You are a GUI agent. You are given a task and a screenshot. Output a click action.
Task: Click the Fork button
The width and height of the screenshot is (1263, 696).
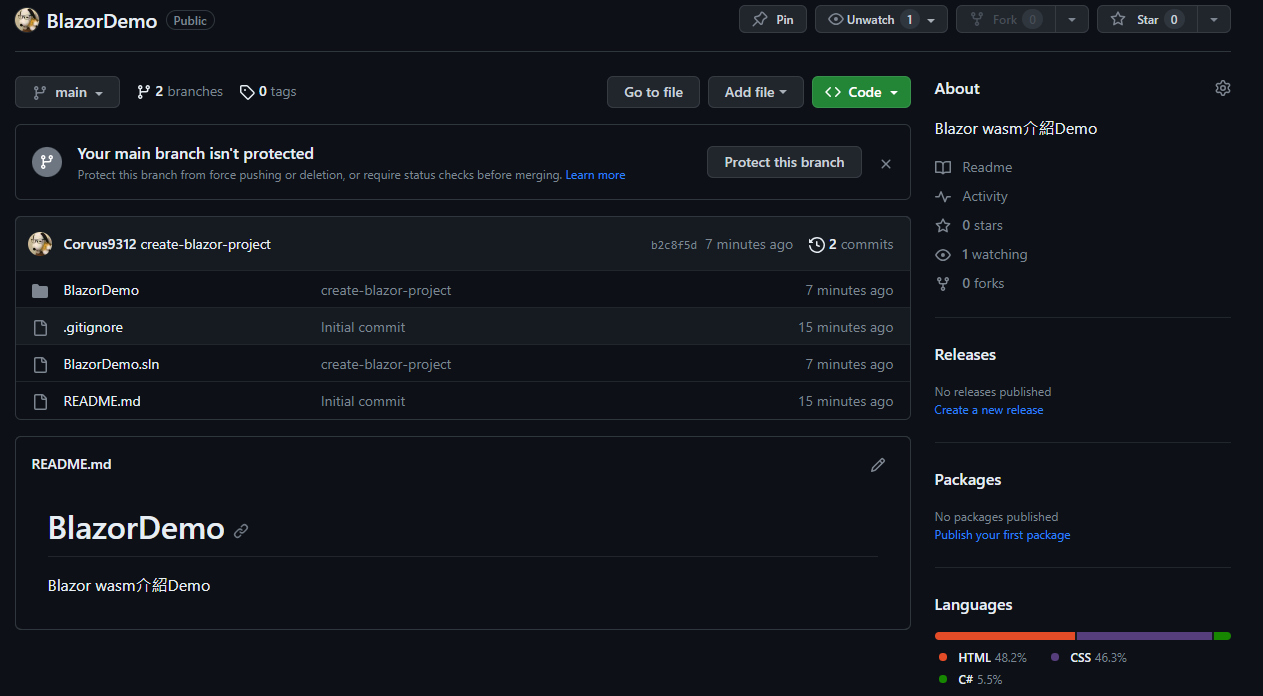coord(1006,19)
